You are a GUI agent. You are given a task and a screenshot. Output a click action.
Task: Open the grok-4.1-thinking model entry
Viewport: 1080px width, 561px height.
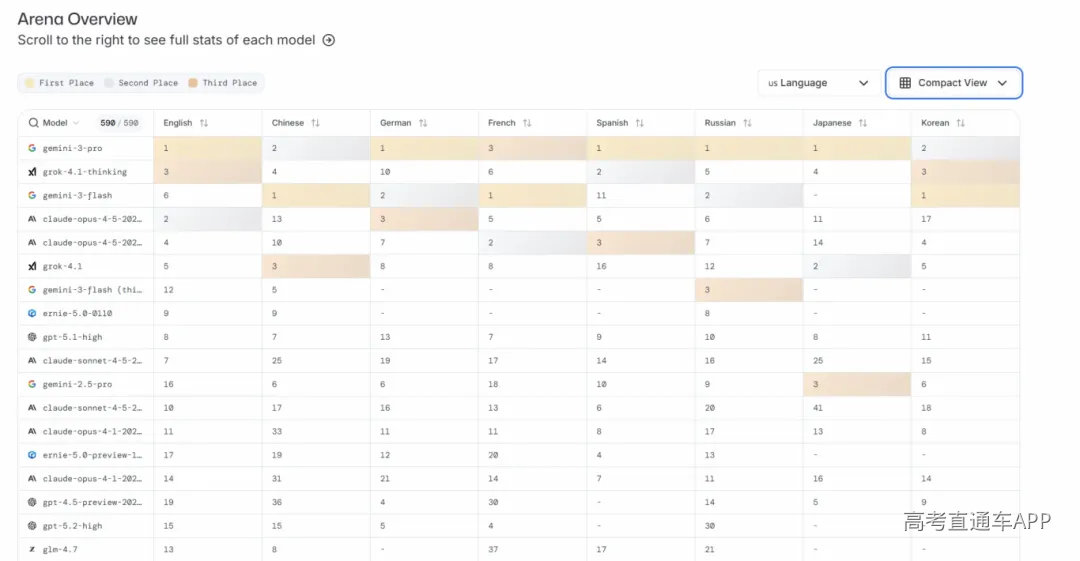(84, 172)
